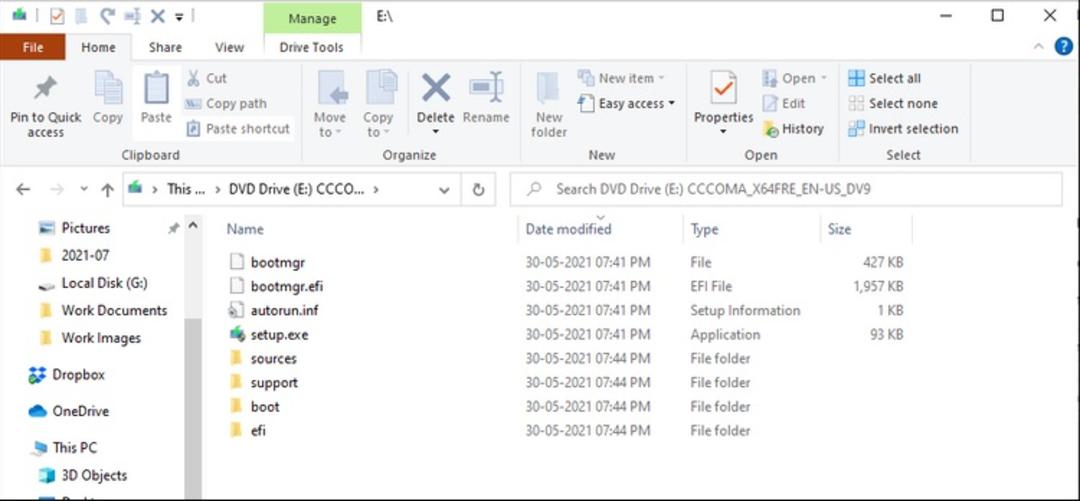Open the address bar history dropdown
This screenshot has width=1080, height=501.
pyautogui.click(x=445, y=190)
